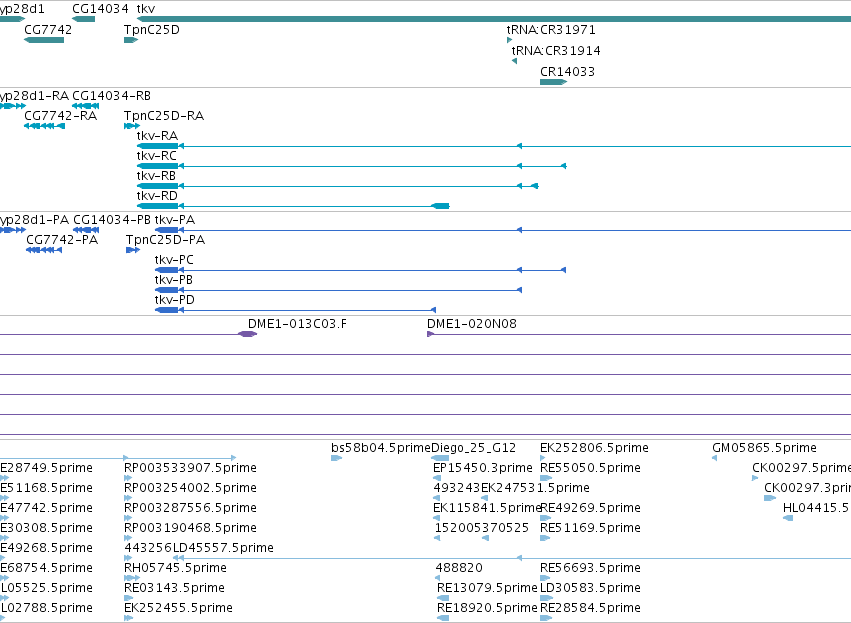
Task: Select the CG7742 gene bar
Action: click(44, 40)
